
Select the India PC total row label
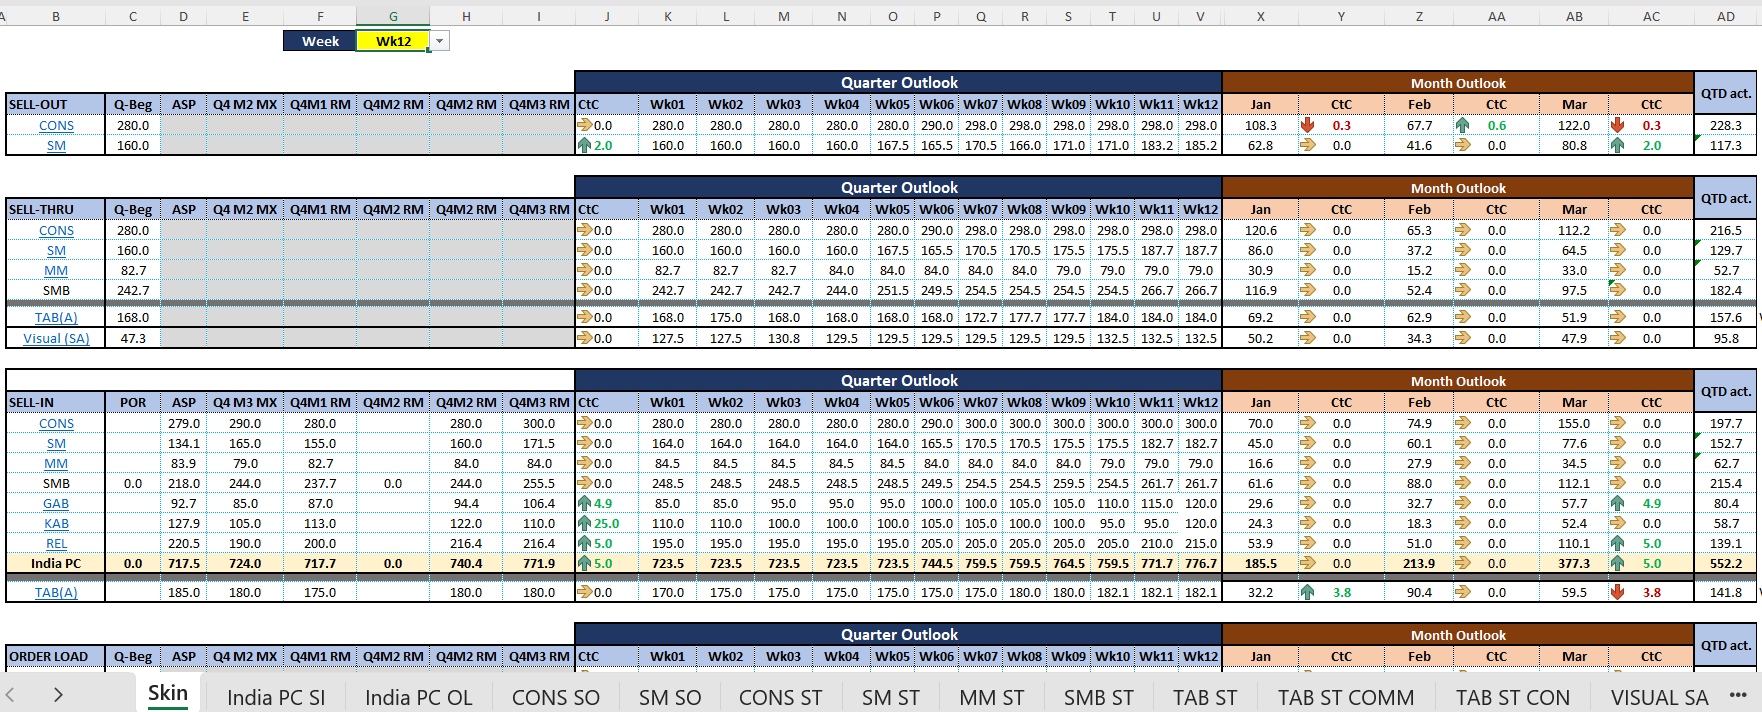point(56,564)
